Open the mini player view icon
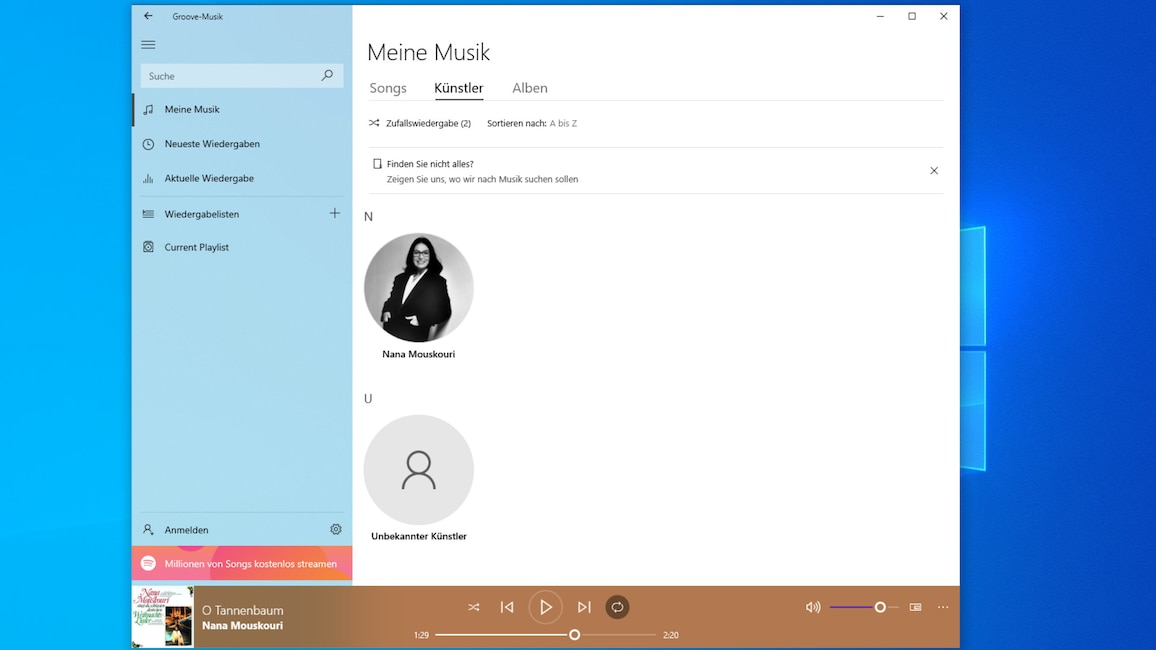 point(916,607)
